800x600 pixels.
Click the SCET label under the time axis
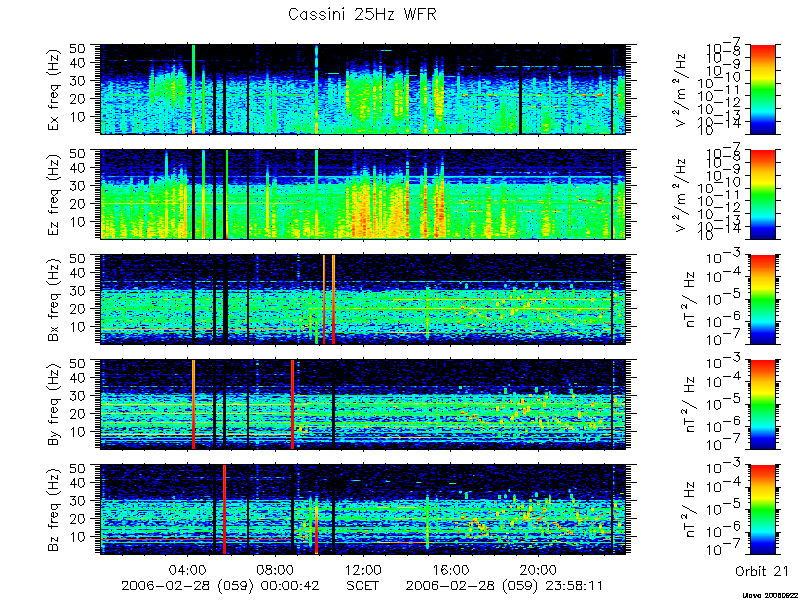click(x=363, y=586)
